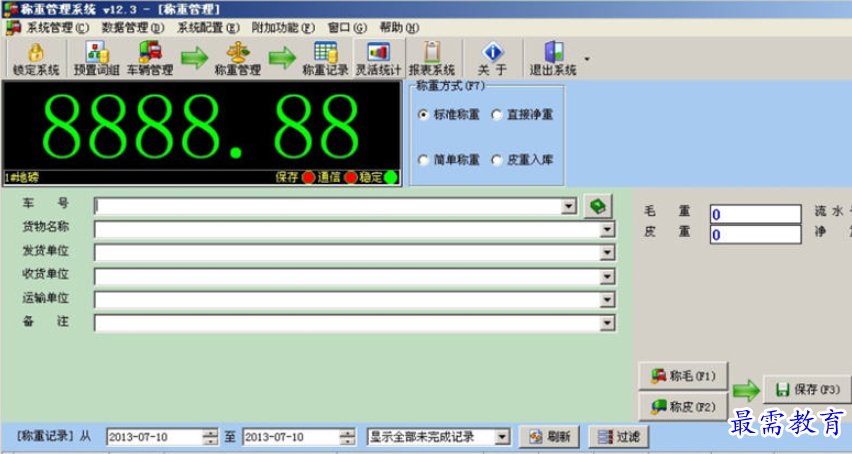Click the small icon left of 系统管理 menu
The image size is (852, 454).
tap(13, 28)
